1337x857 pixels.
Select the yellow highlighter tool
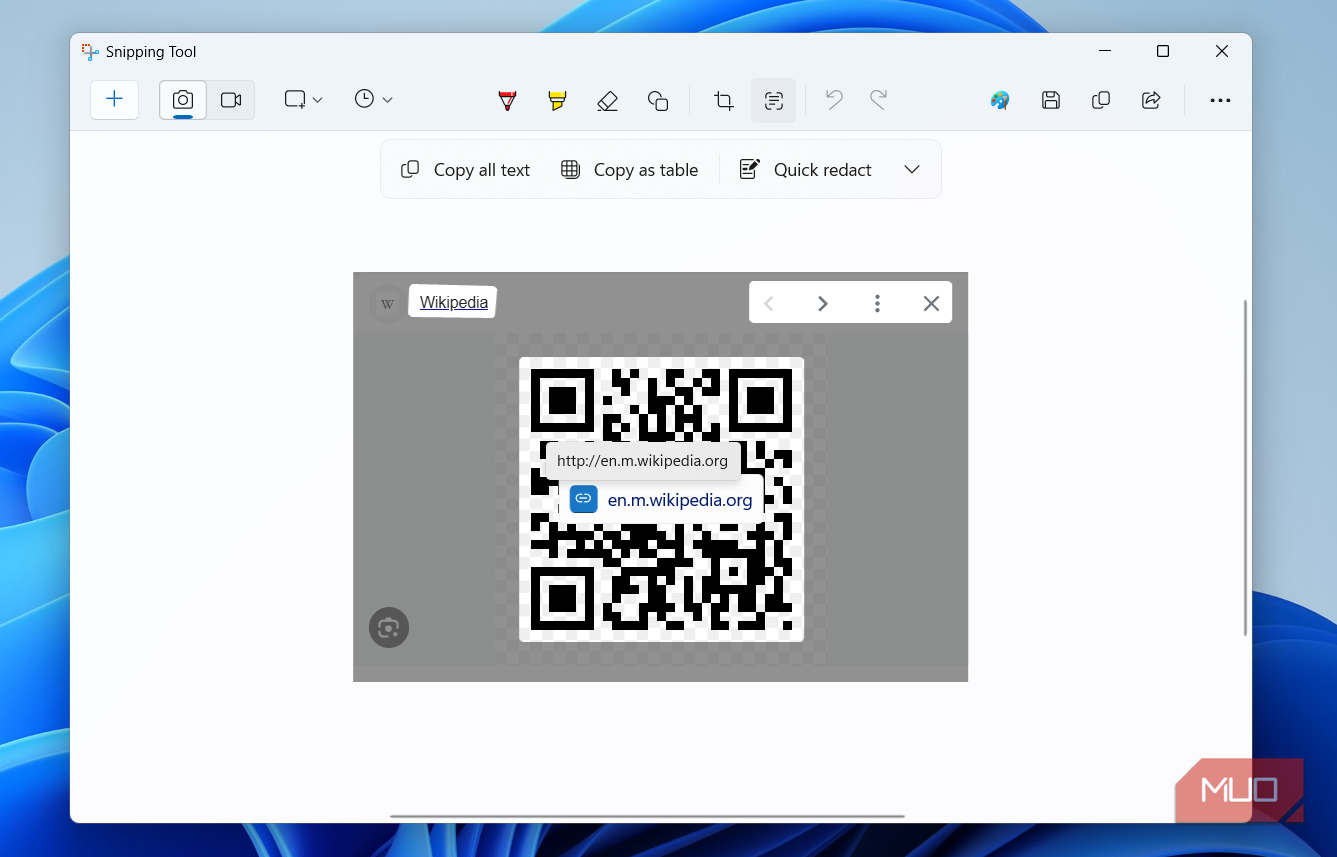click(x=557, y=100)
